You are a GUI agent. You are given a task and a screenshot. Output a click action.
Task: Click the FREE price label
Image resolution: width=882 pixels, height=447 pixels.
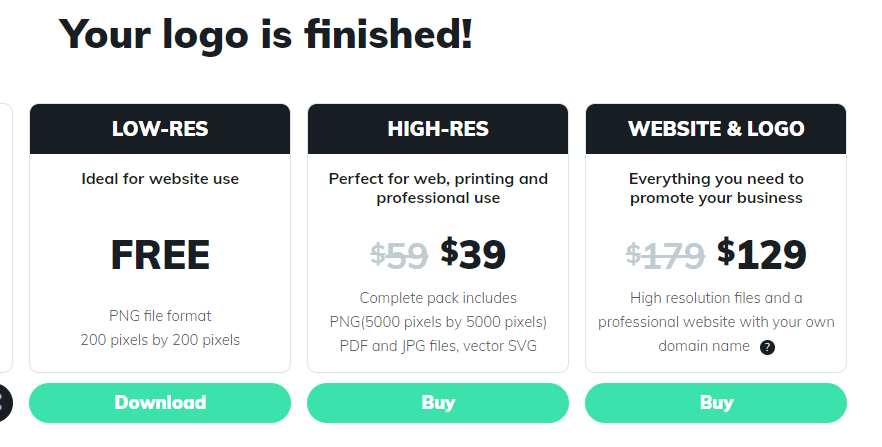pyautogui.click(x=160, y=255)
